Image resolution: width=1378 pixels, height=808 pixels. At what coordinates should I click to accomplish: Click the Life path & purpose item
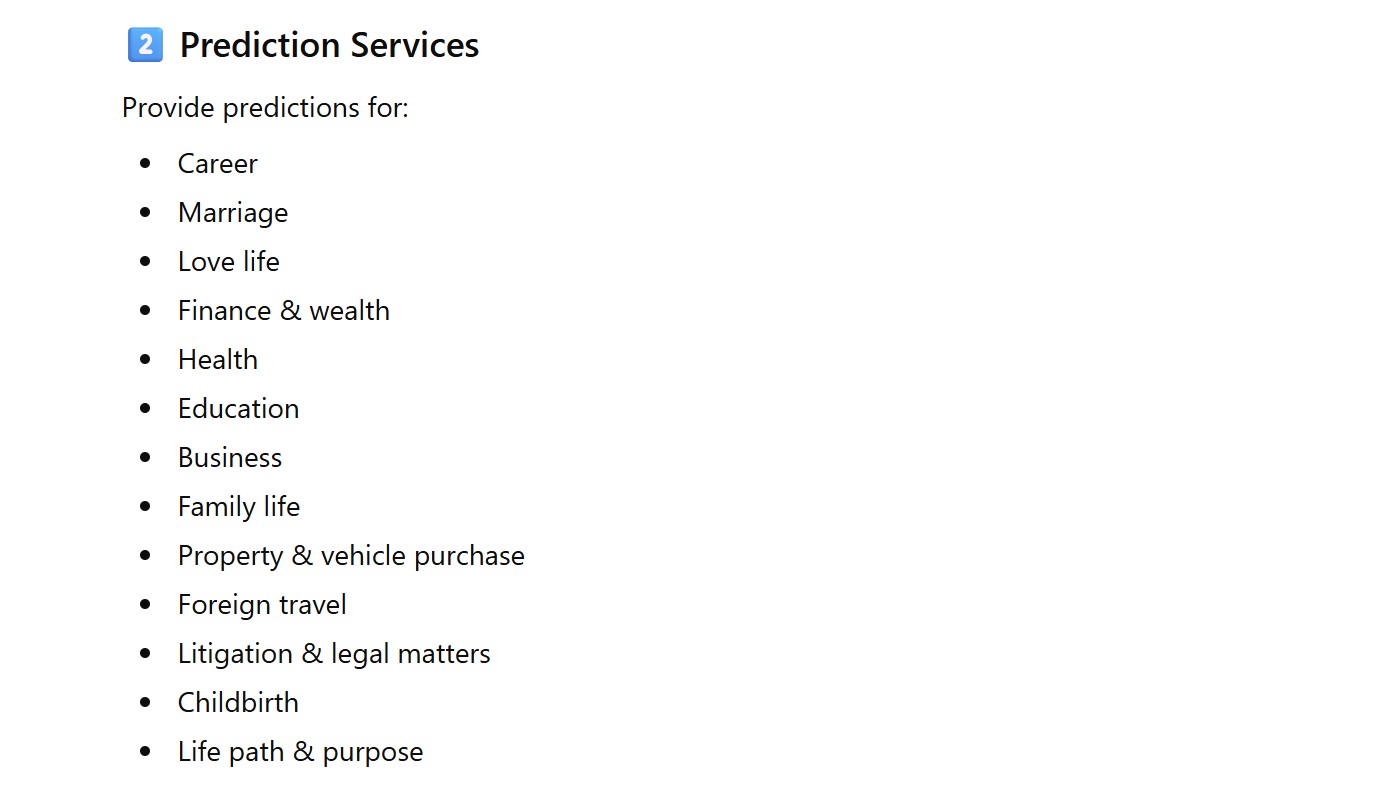300,752
